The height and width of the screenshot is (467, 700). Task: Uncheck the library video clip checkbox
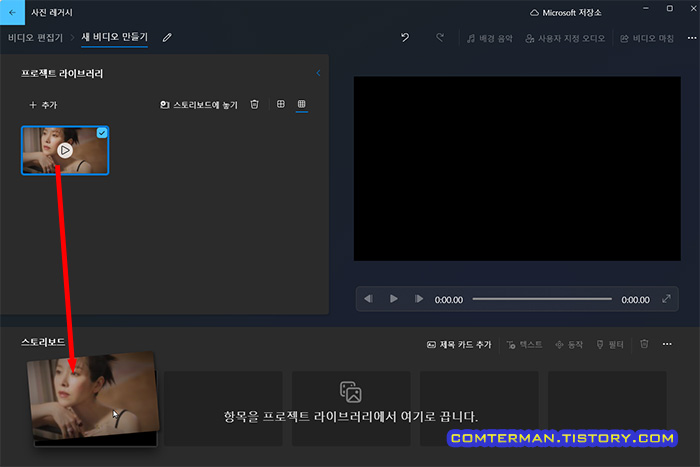[x=102, y=133]
